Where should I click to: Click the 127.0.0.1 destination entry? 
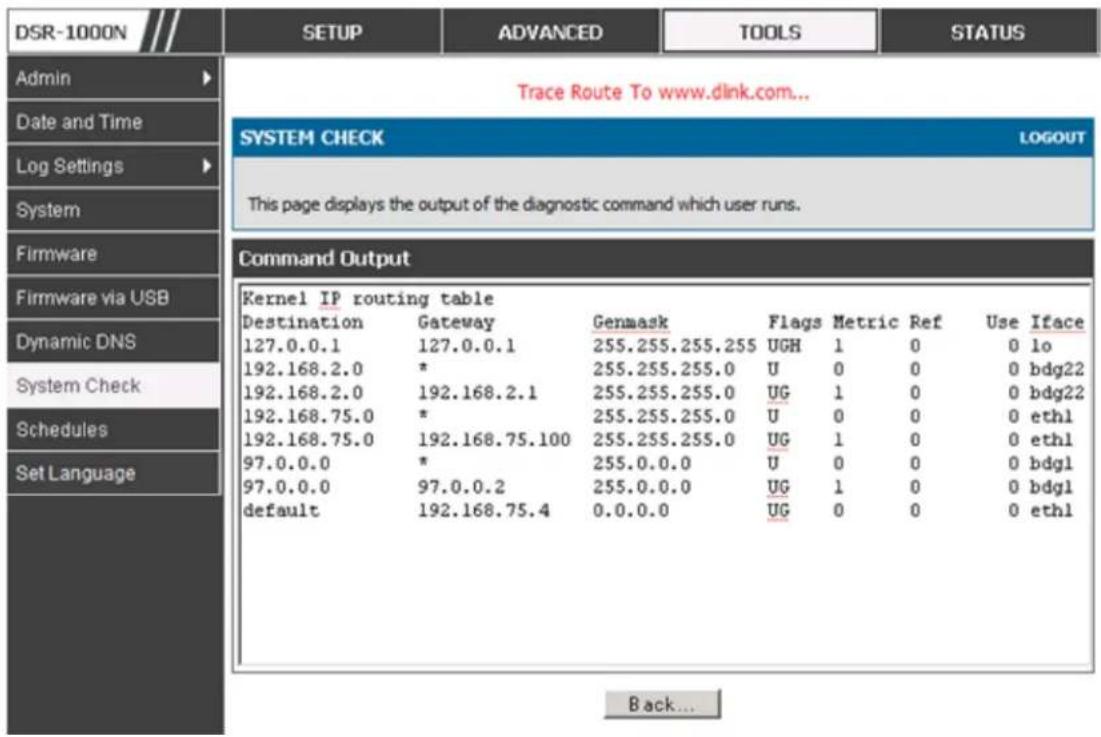(x=291, y=346)
